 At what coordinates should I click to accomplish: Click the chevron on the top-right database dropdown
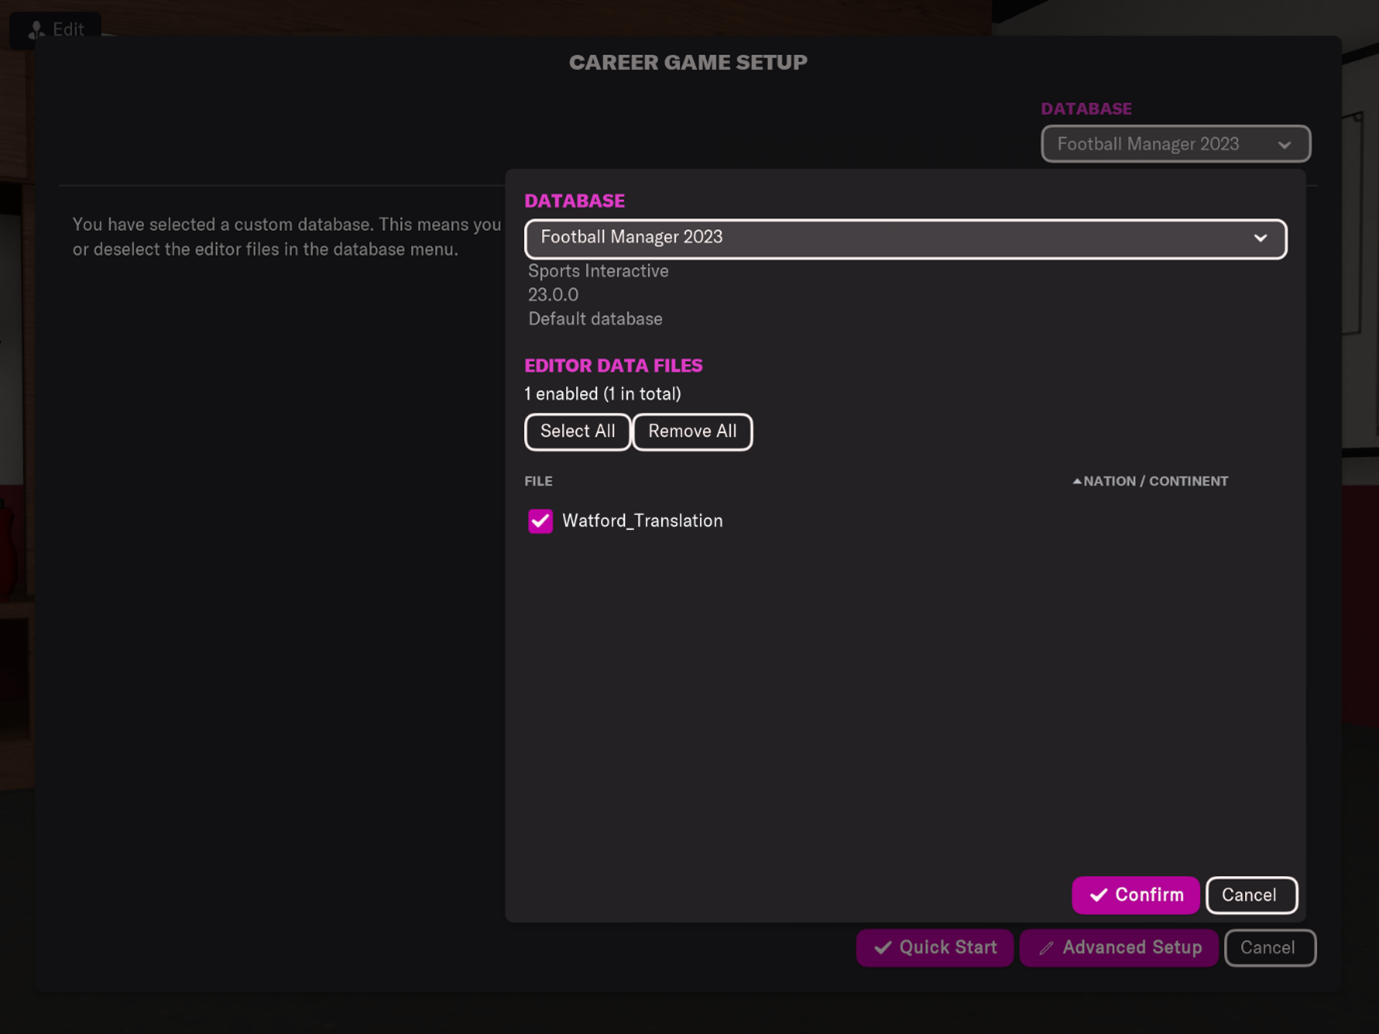tap(1284, 145)
